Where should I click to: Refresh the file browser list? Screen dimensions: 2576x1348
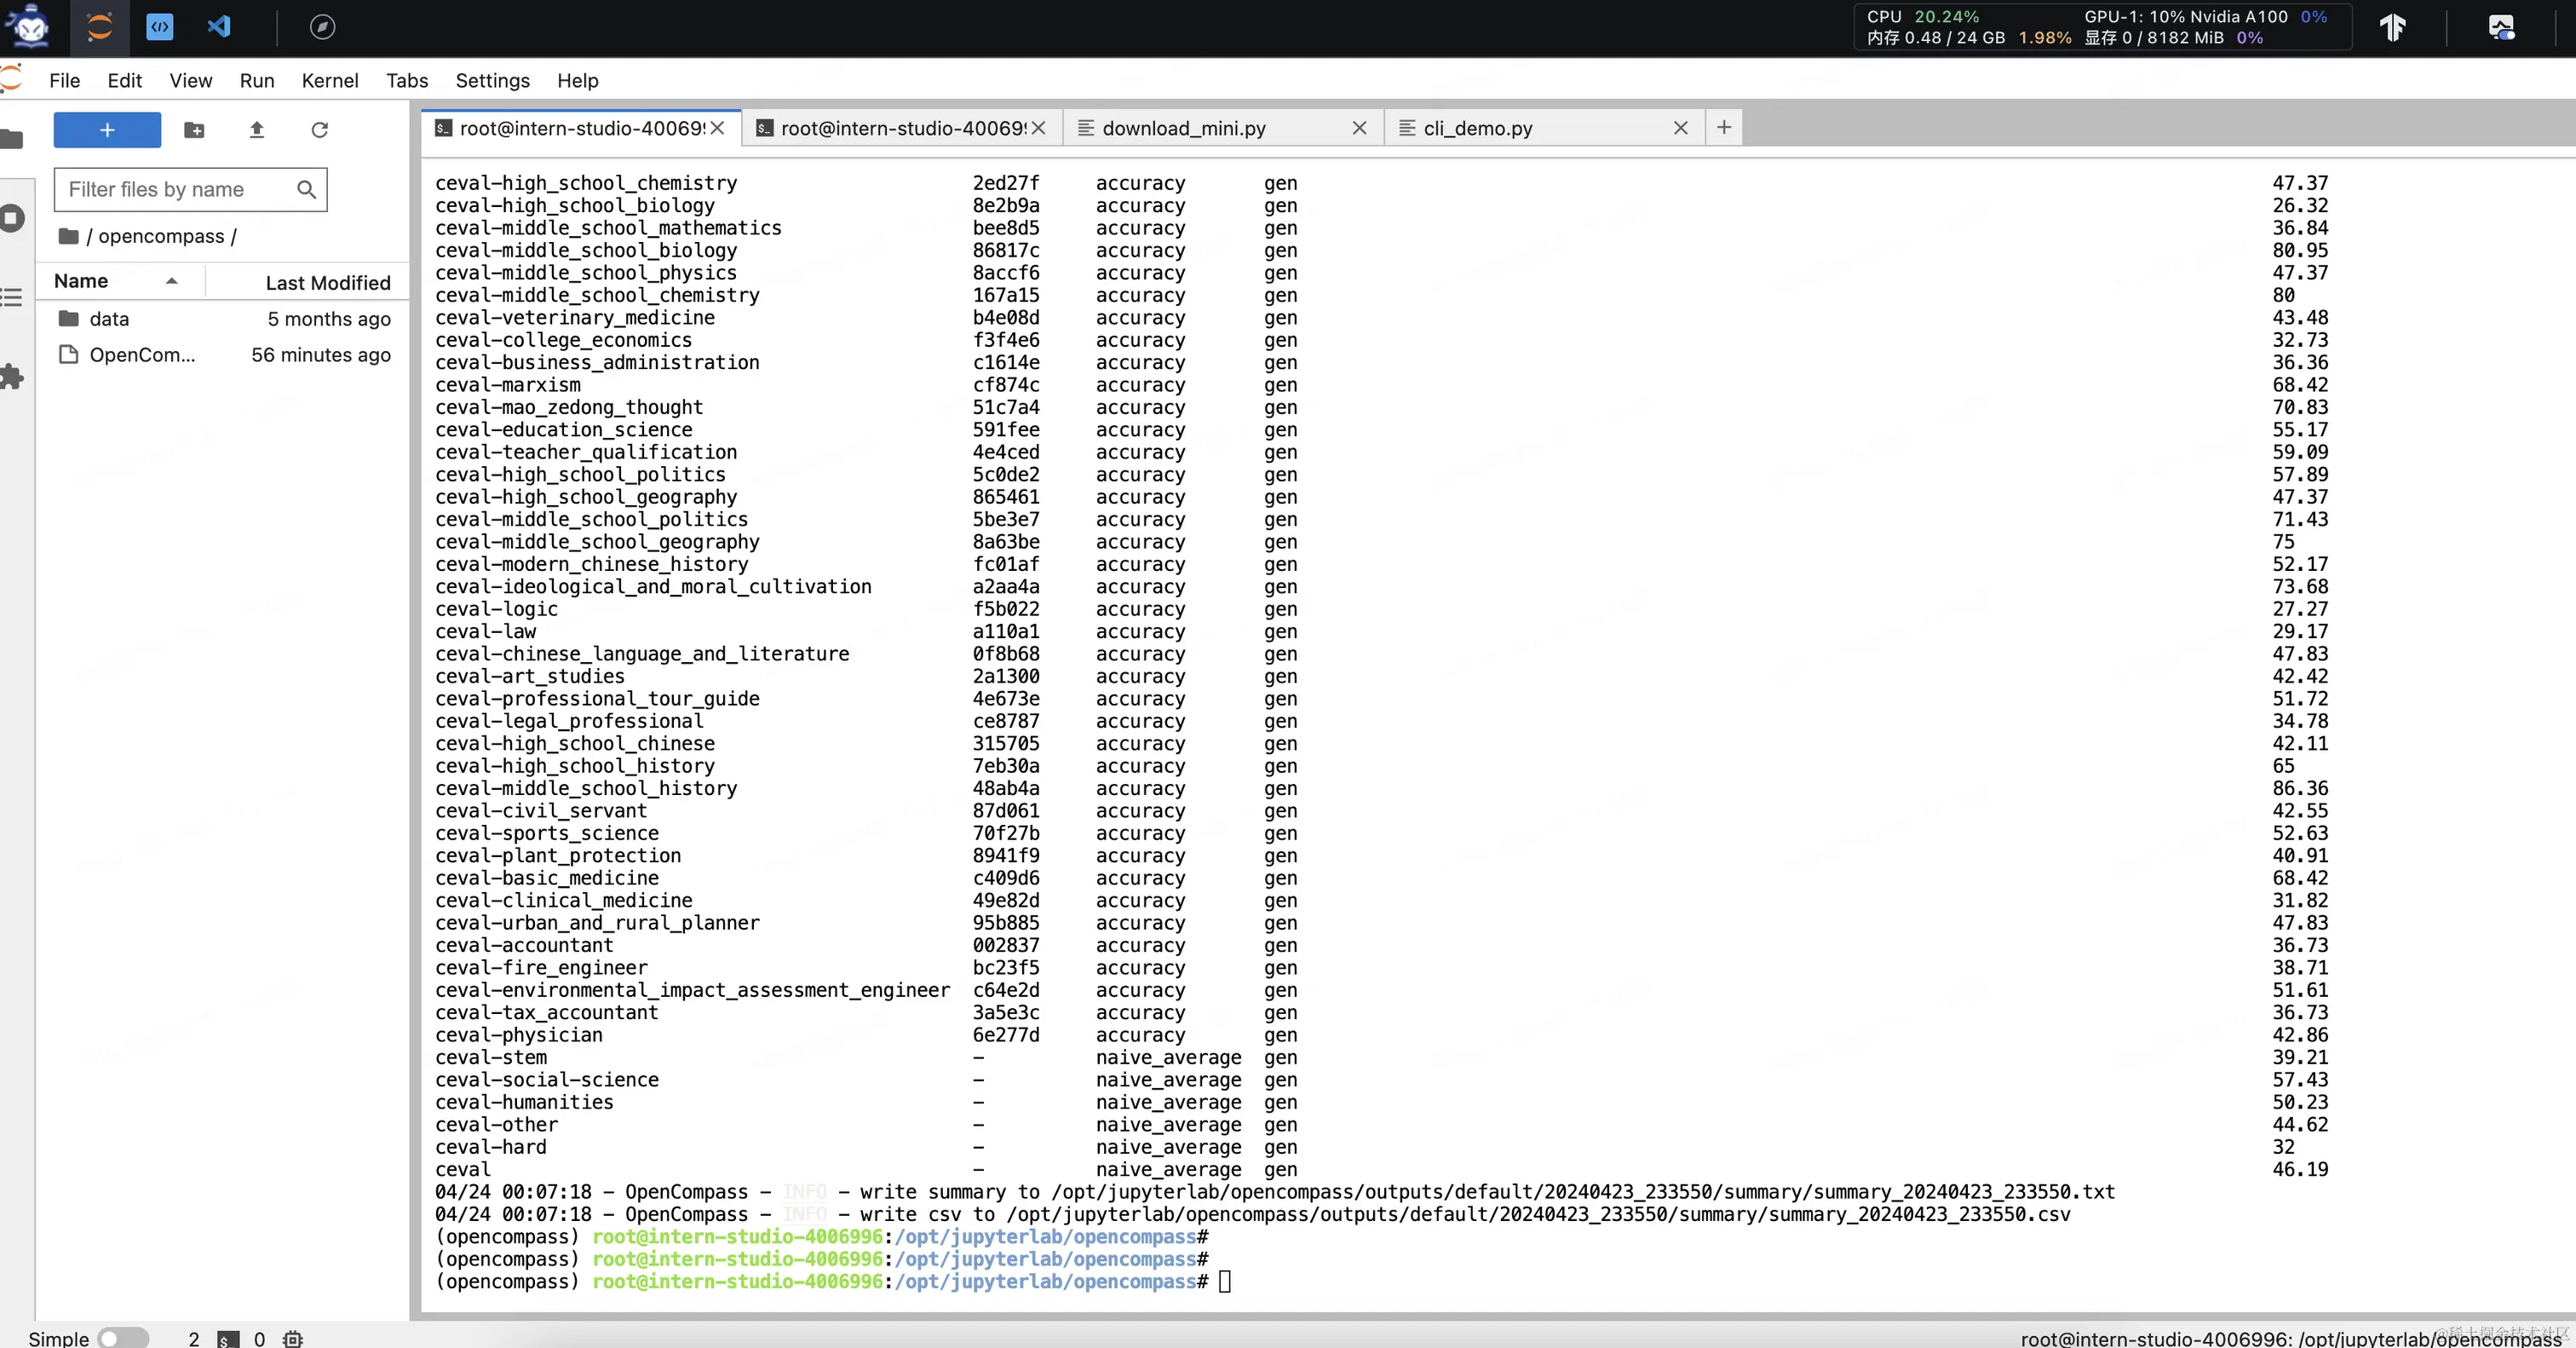point(319,130)
